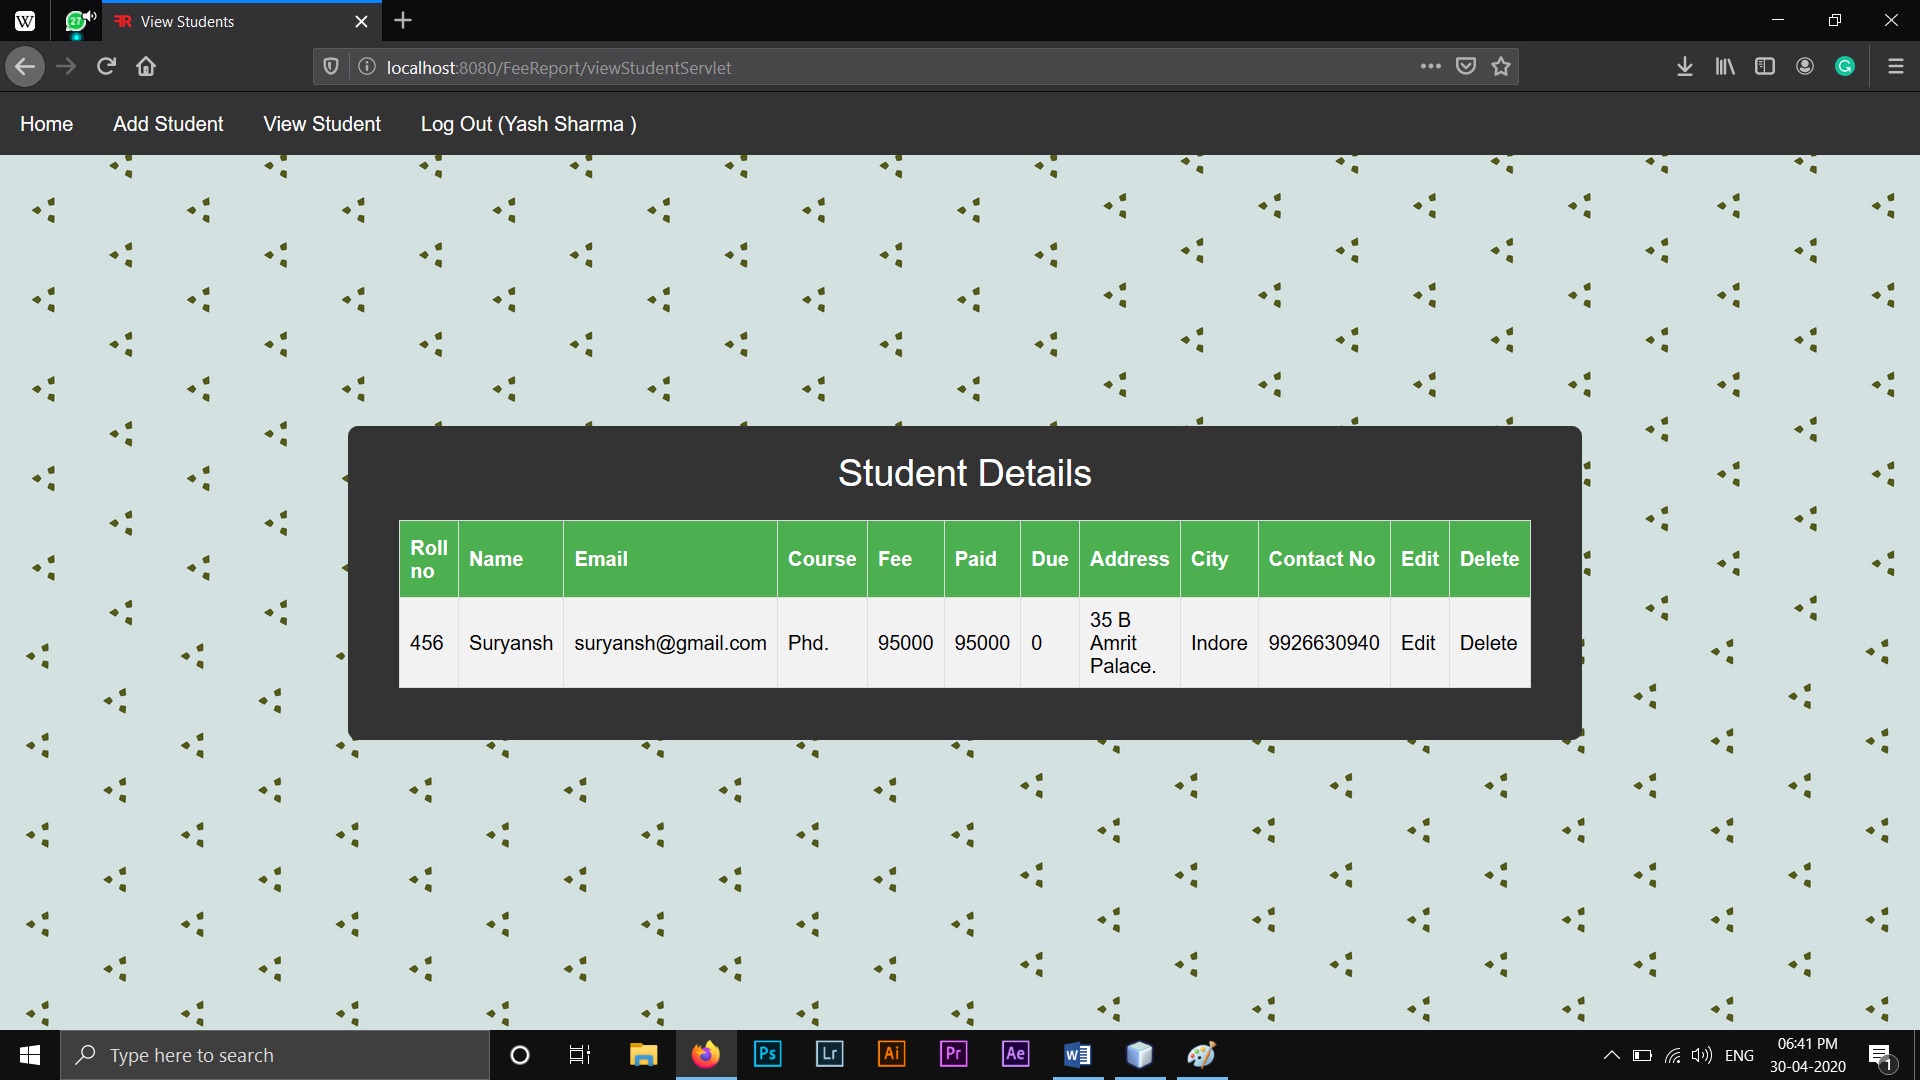Log out Yash Sharma
Viewport: 1920px width, 1080px height.
coord(528,124)
